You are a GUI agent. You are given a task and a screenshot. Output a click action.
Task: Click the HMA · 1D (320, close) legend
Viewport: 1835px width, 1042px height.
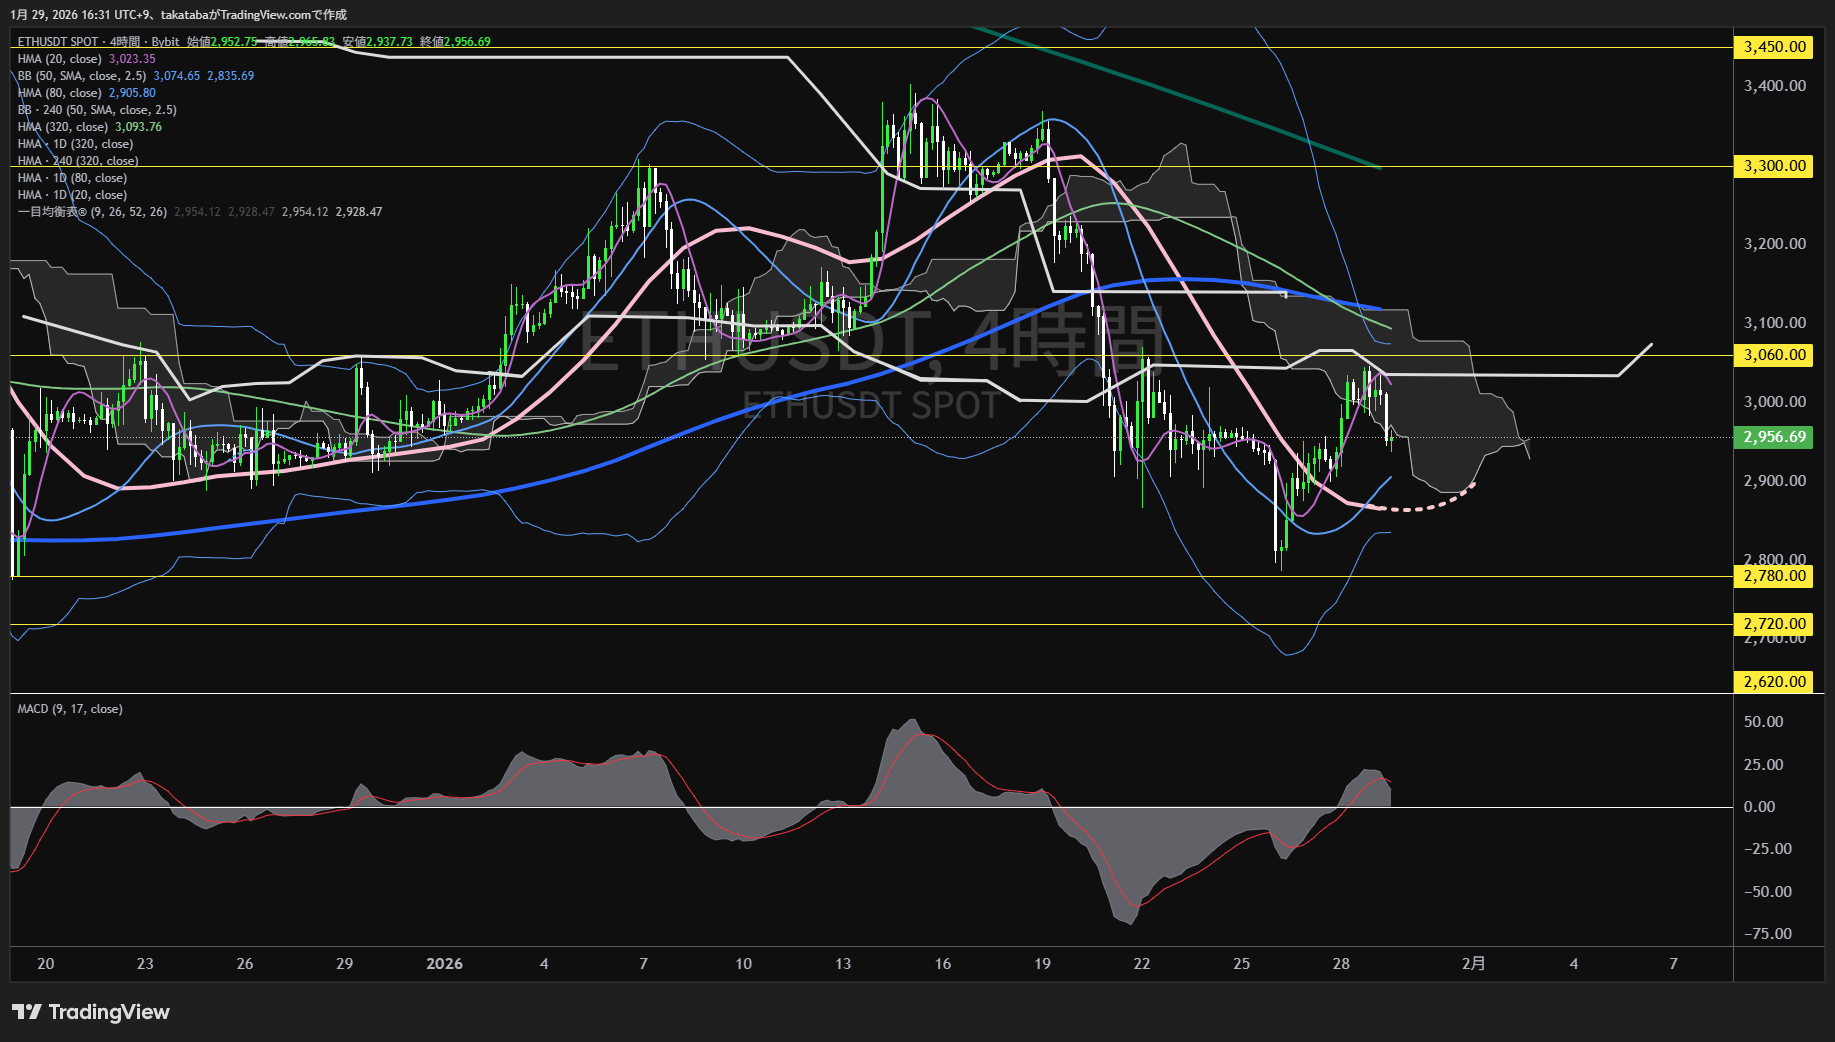tap(75, 144)
